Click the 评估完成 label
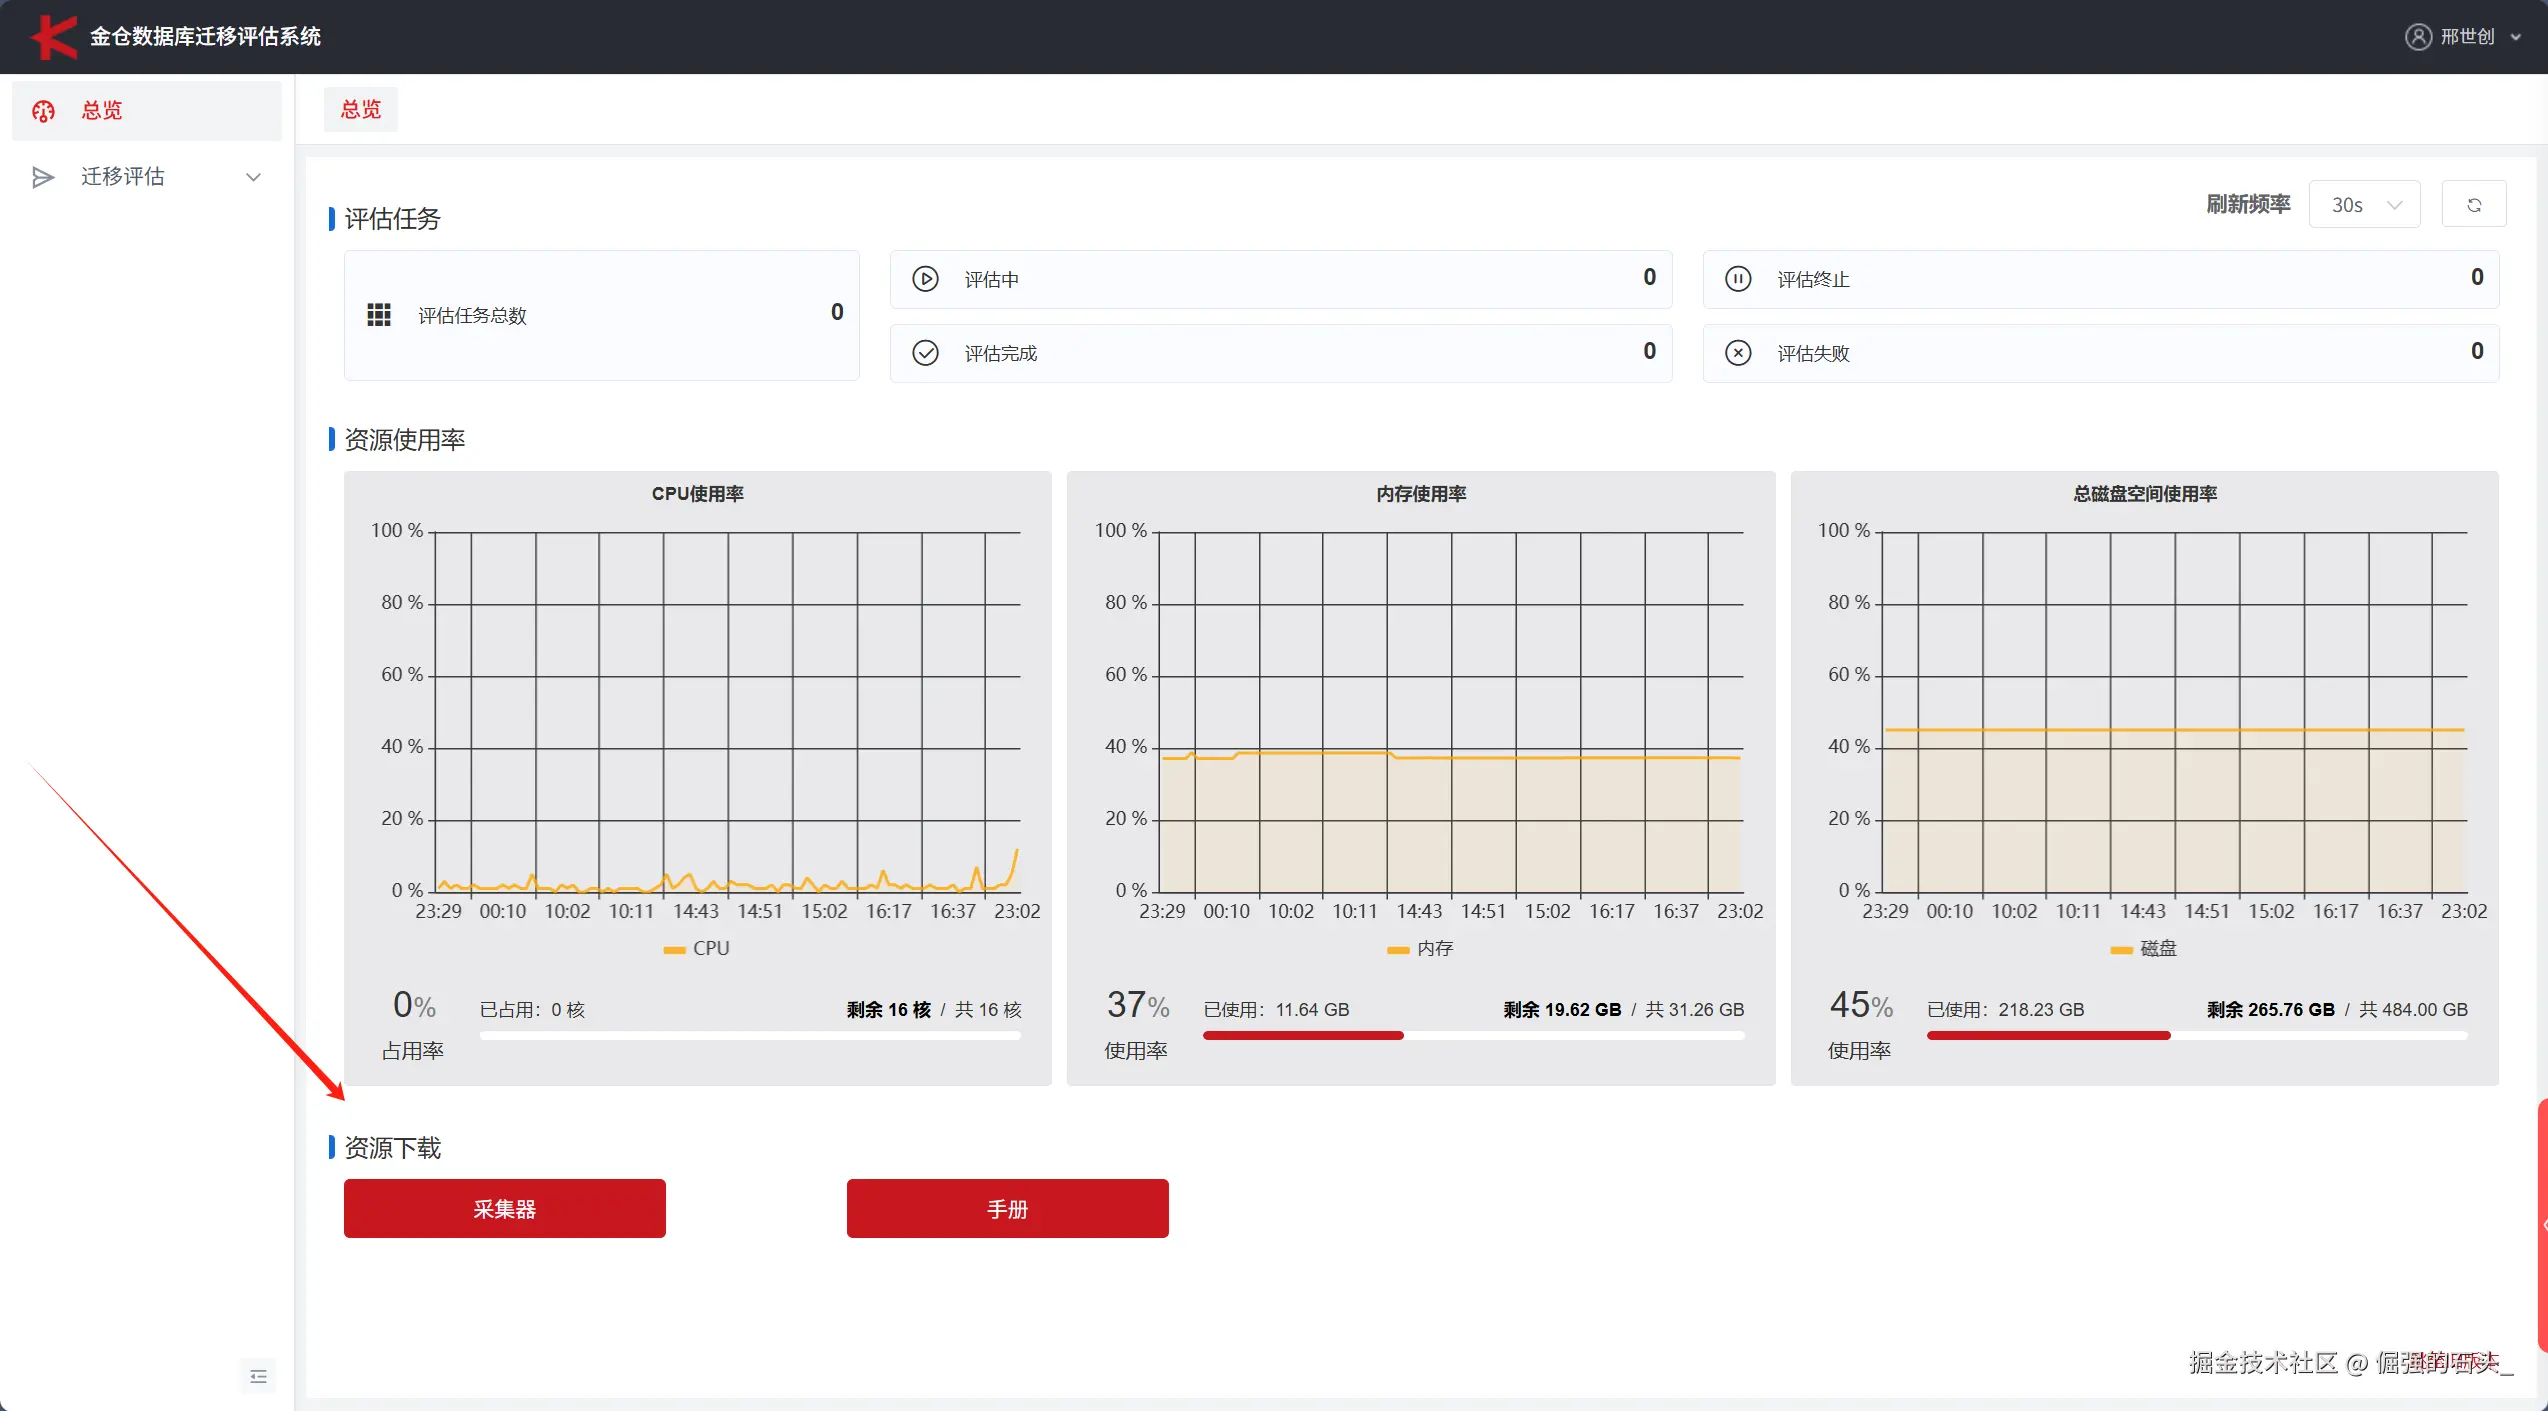This screenshot has height=1411, width=2548. coord(1001,353)
